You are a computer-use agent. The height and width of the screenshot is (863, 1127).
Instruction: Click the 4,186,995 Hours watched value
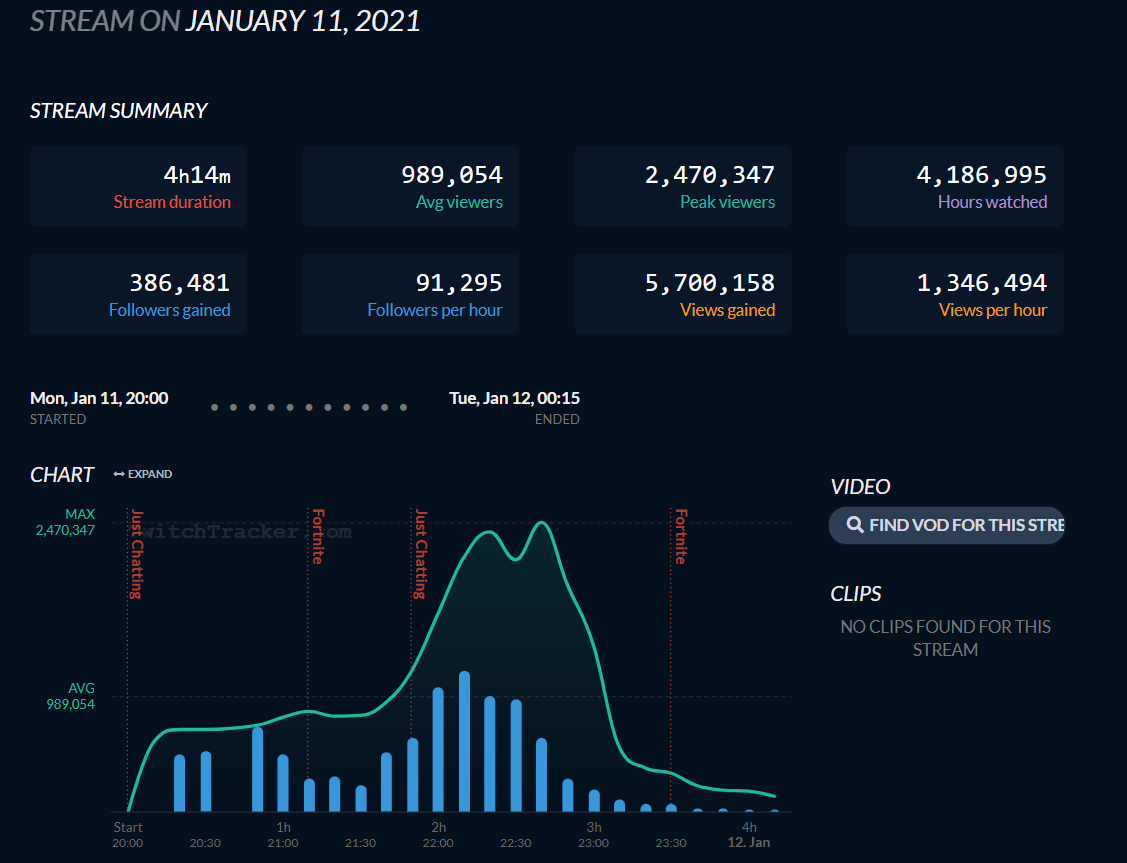tap(981, 175)
